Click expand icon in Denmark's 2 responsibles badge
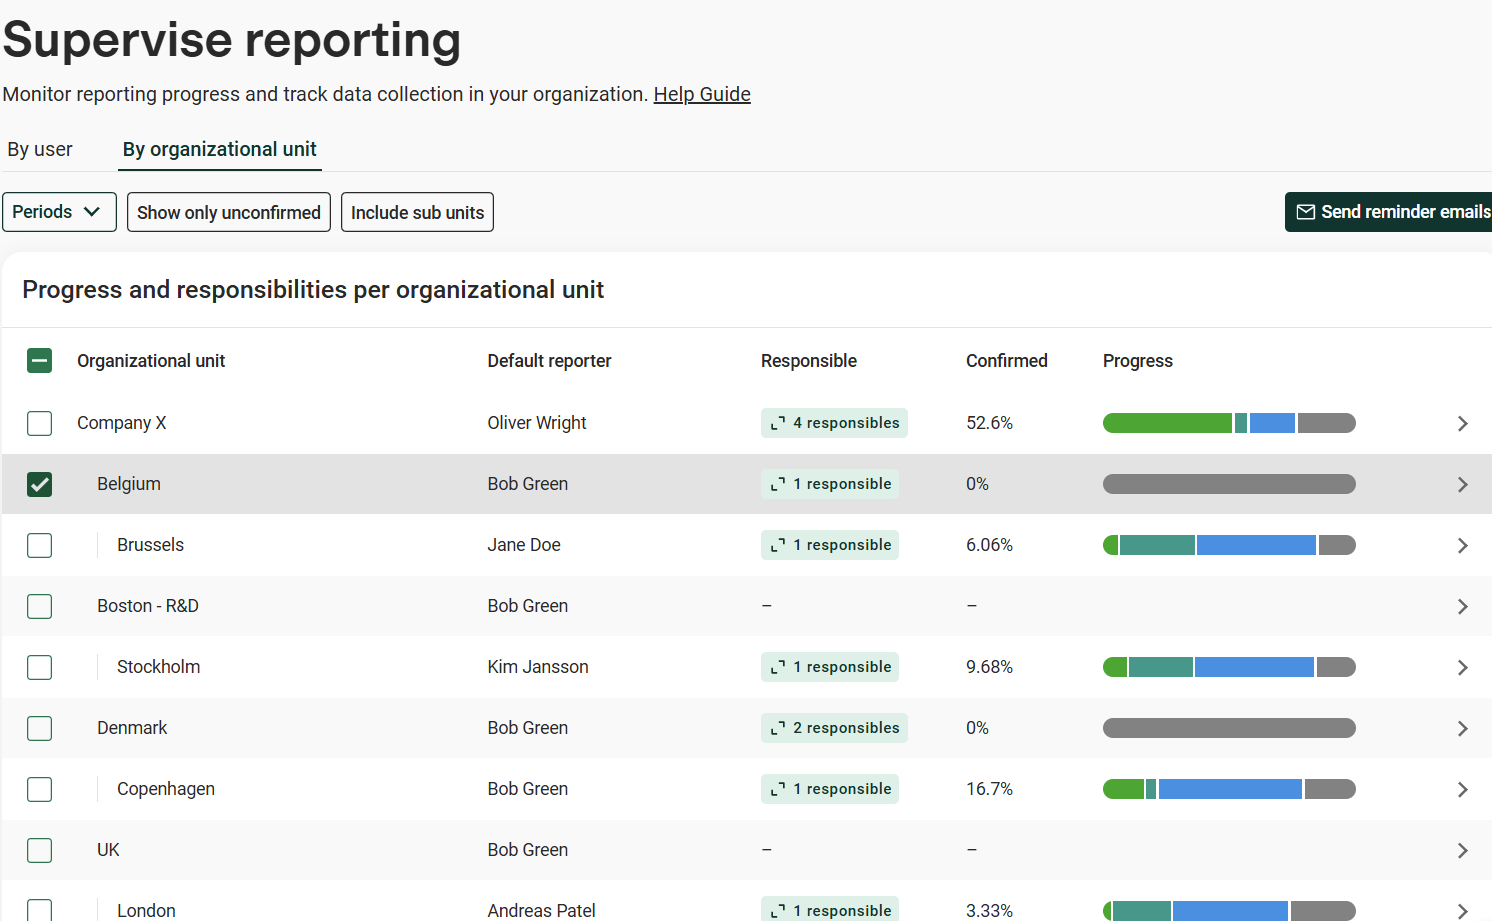Viewport: 1492px width, 921px height. tap(778, 729)
